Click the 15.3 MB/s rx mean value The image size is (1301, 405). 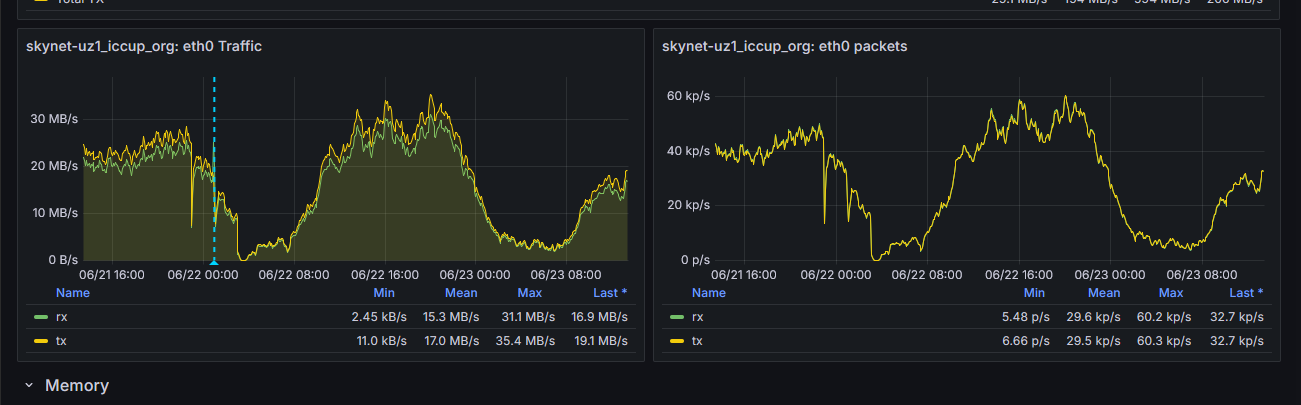[x=452, y=317]
